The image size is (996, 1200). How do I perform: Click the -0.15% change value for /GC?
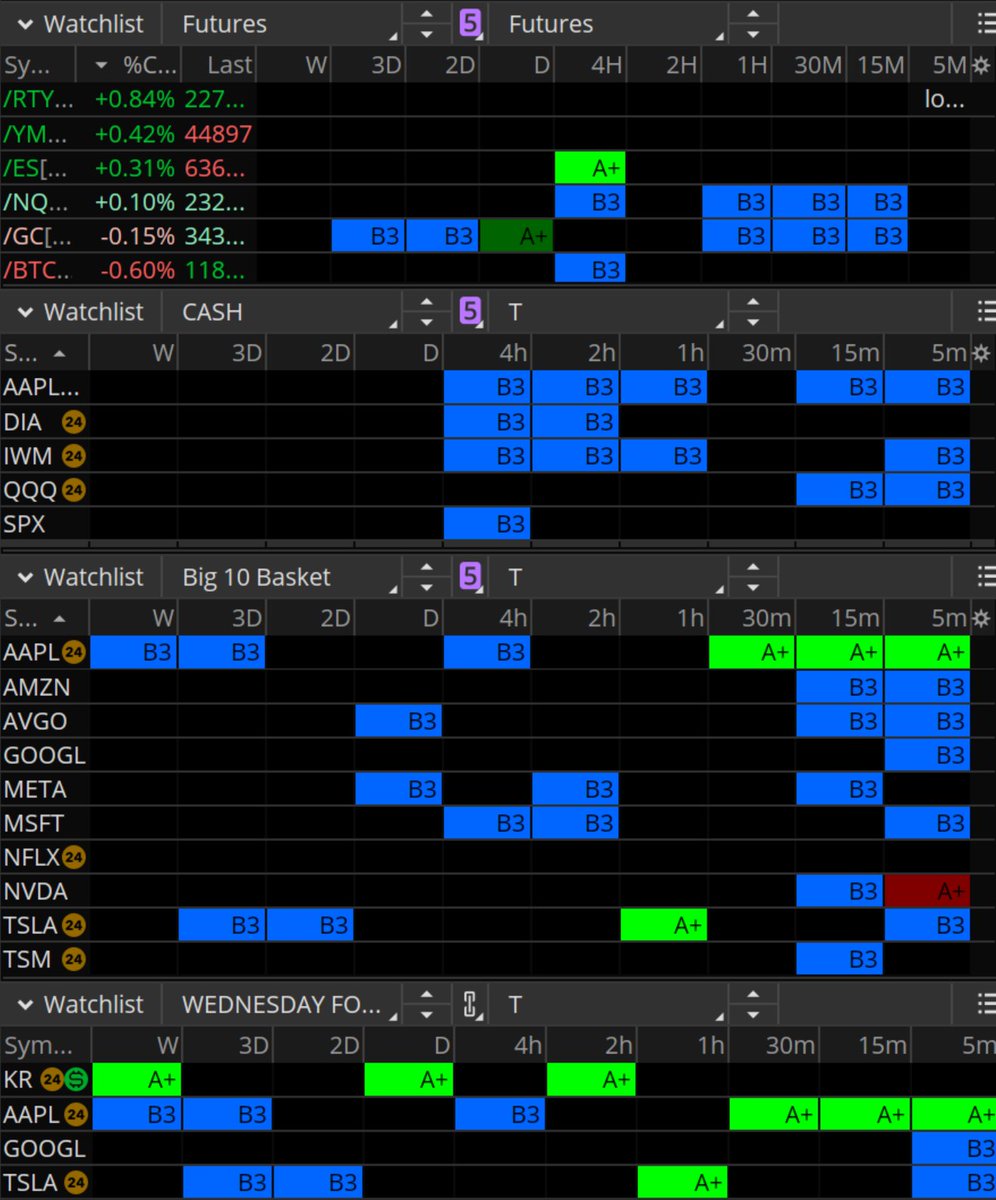[136, 236]
